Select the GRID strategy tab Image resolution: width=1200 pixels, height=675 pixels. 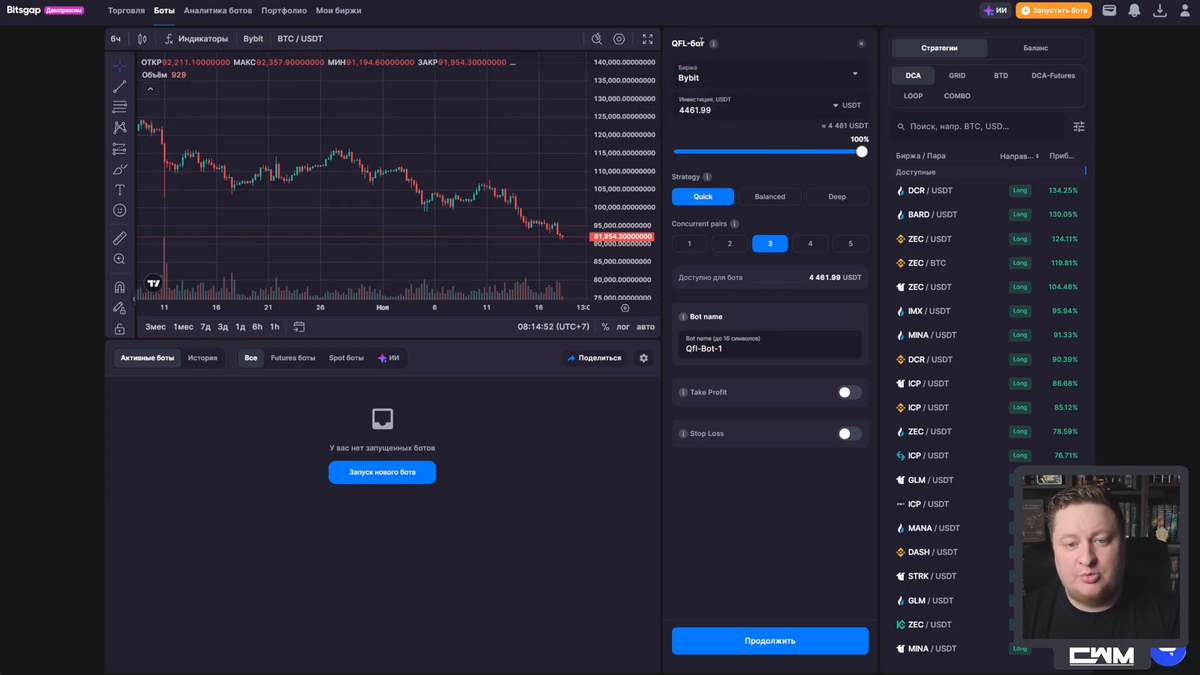(x=957, y=76)
